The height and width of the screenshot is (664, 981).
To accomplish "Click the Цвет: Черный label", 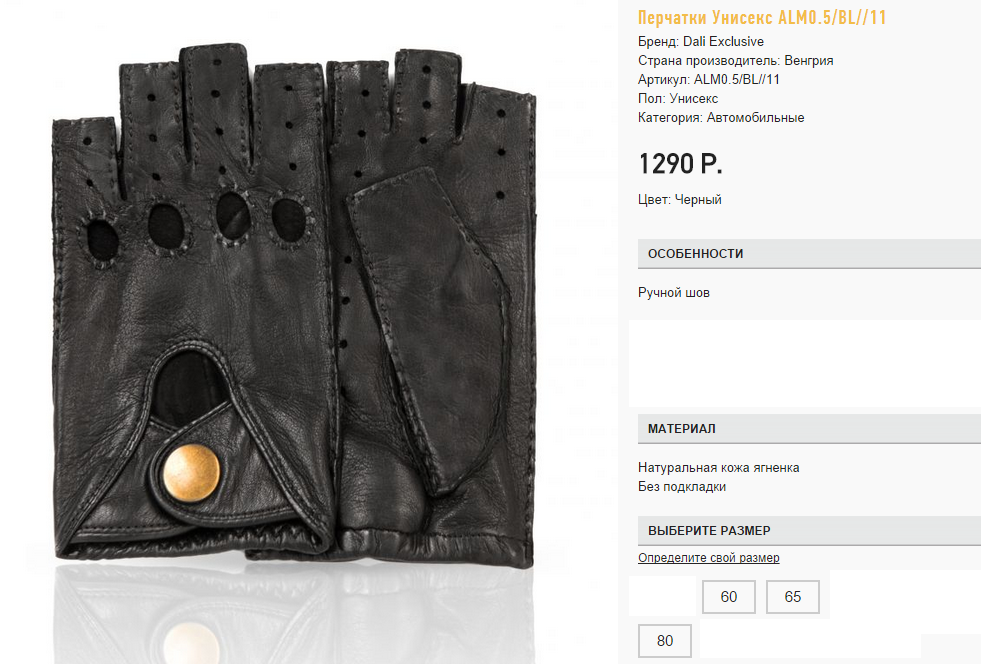I will [x=680, y=200].
